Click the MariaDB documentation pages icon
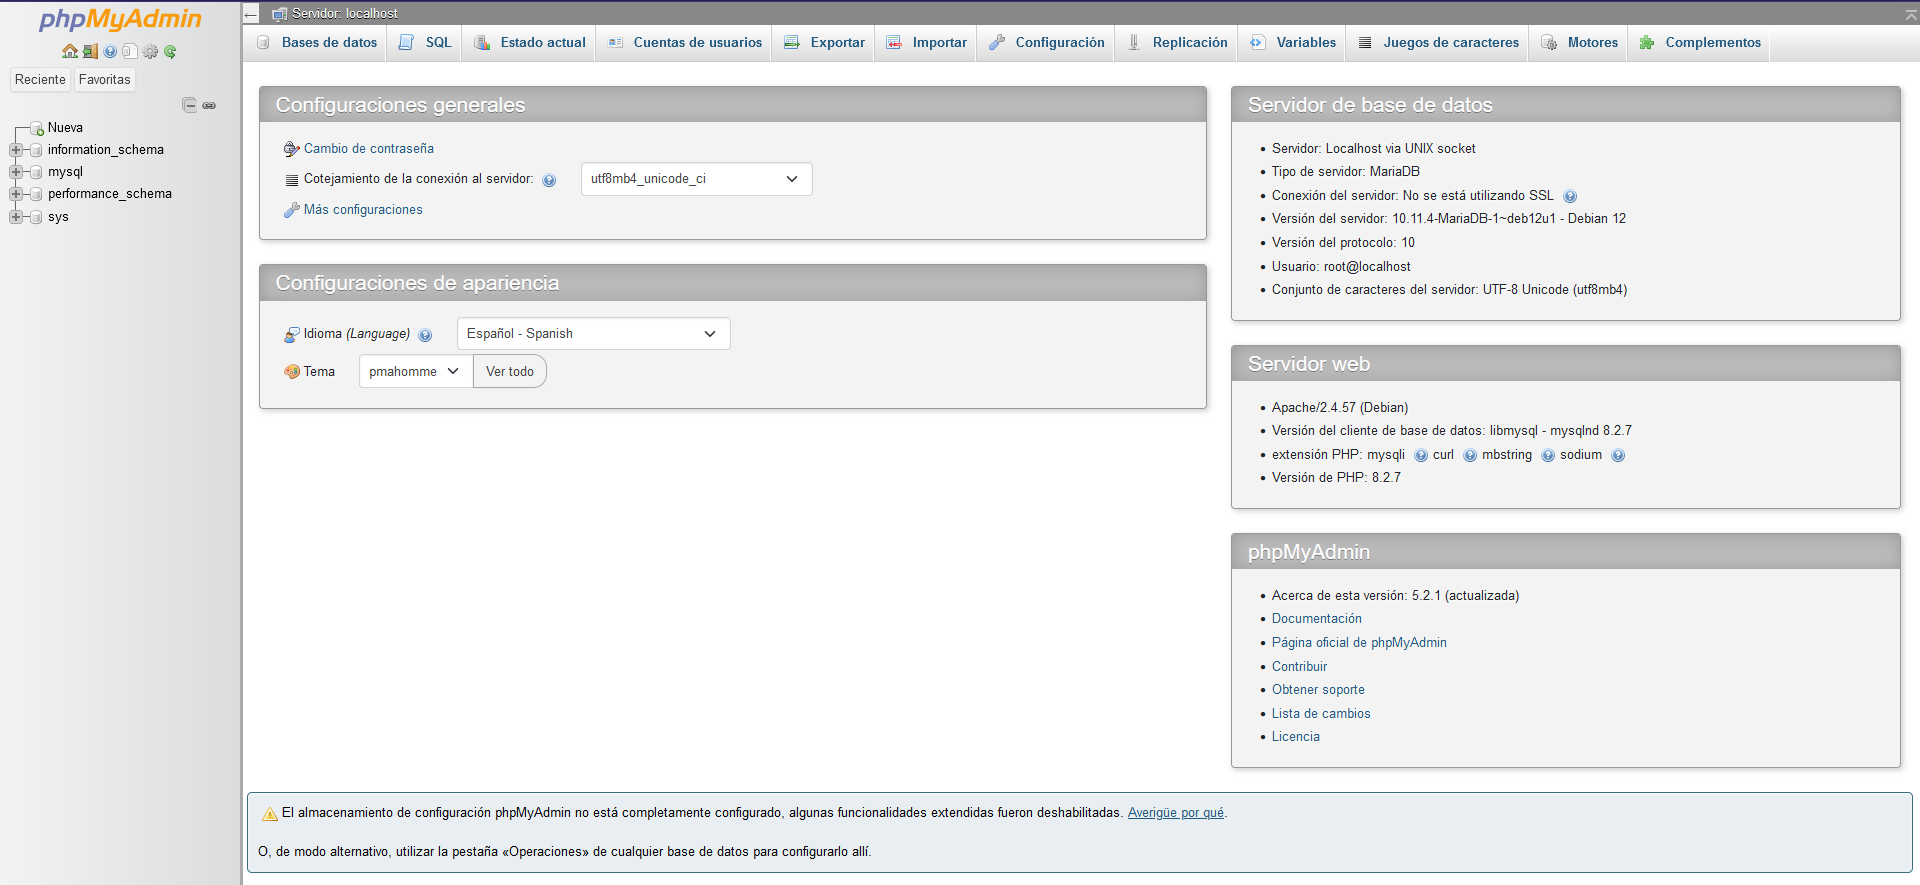Viewport: 1920px width, 885px height. click(130, 51)
